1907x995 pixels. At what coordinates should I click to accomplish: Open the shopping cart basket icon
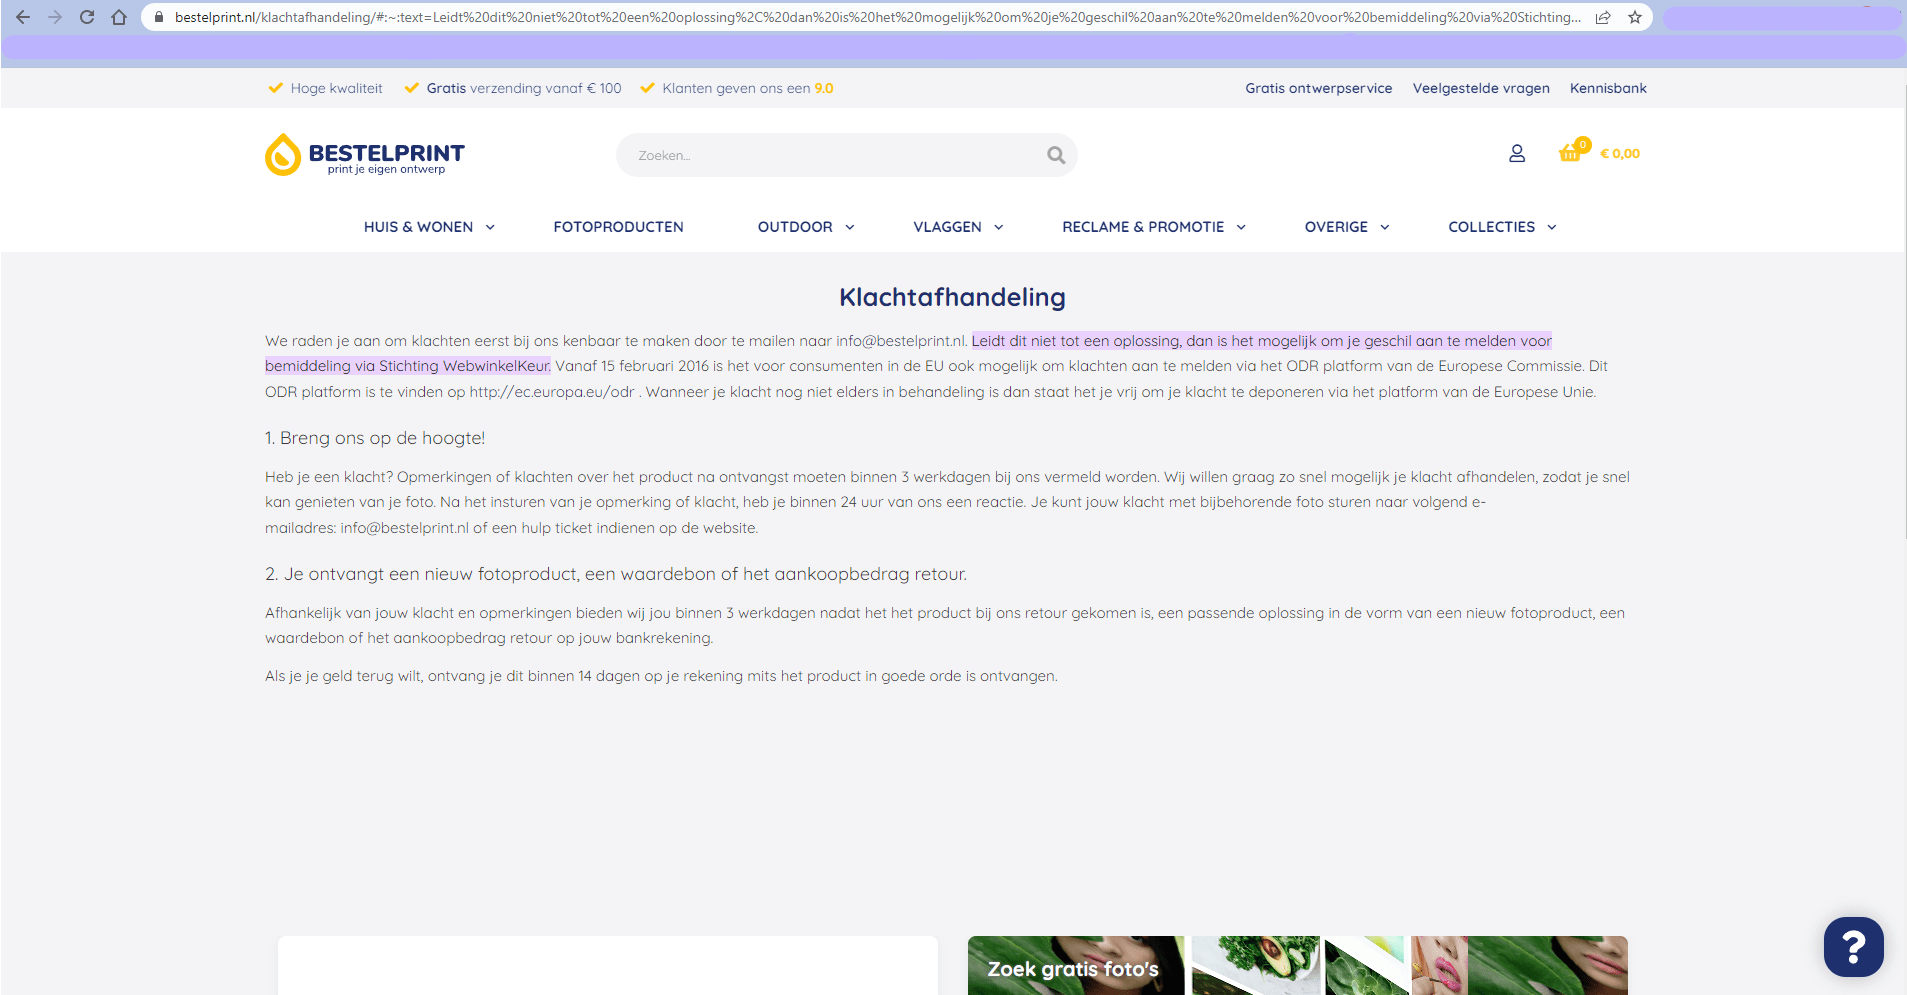click(1570, 153)
